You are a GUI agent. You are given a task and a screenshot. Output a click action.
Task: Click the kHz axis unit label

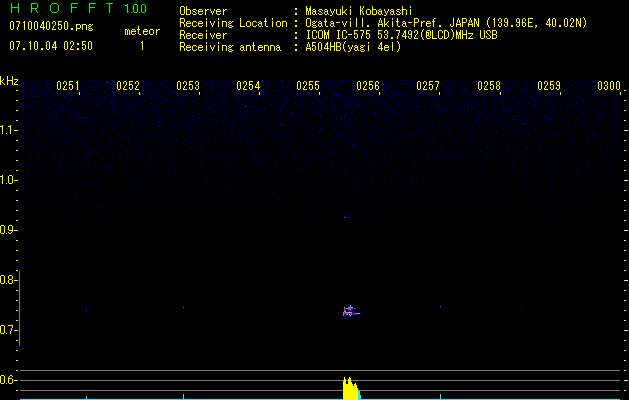[x=9, y=81]
